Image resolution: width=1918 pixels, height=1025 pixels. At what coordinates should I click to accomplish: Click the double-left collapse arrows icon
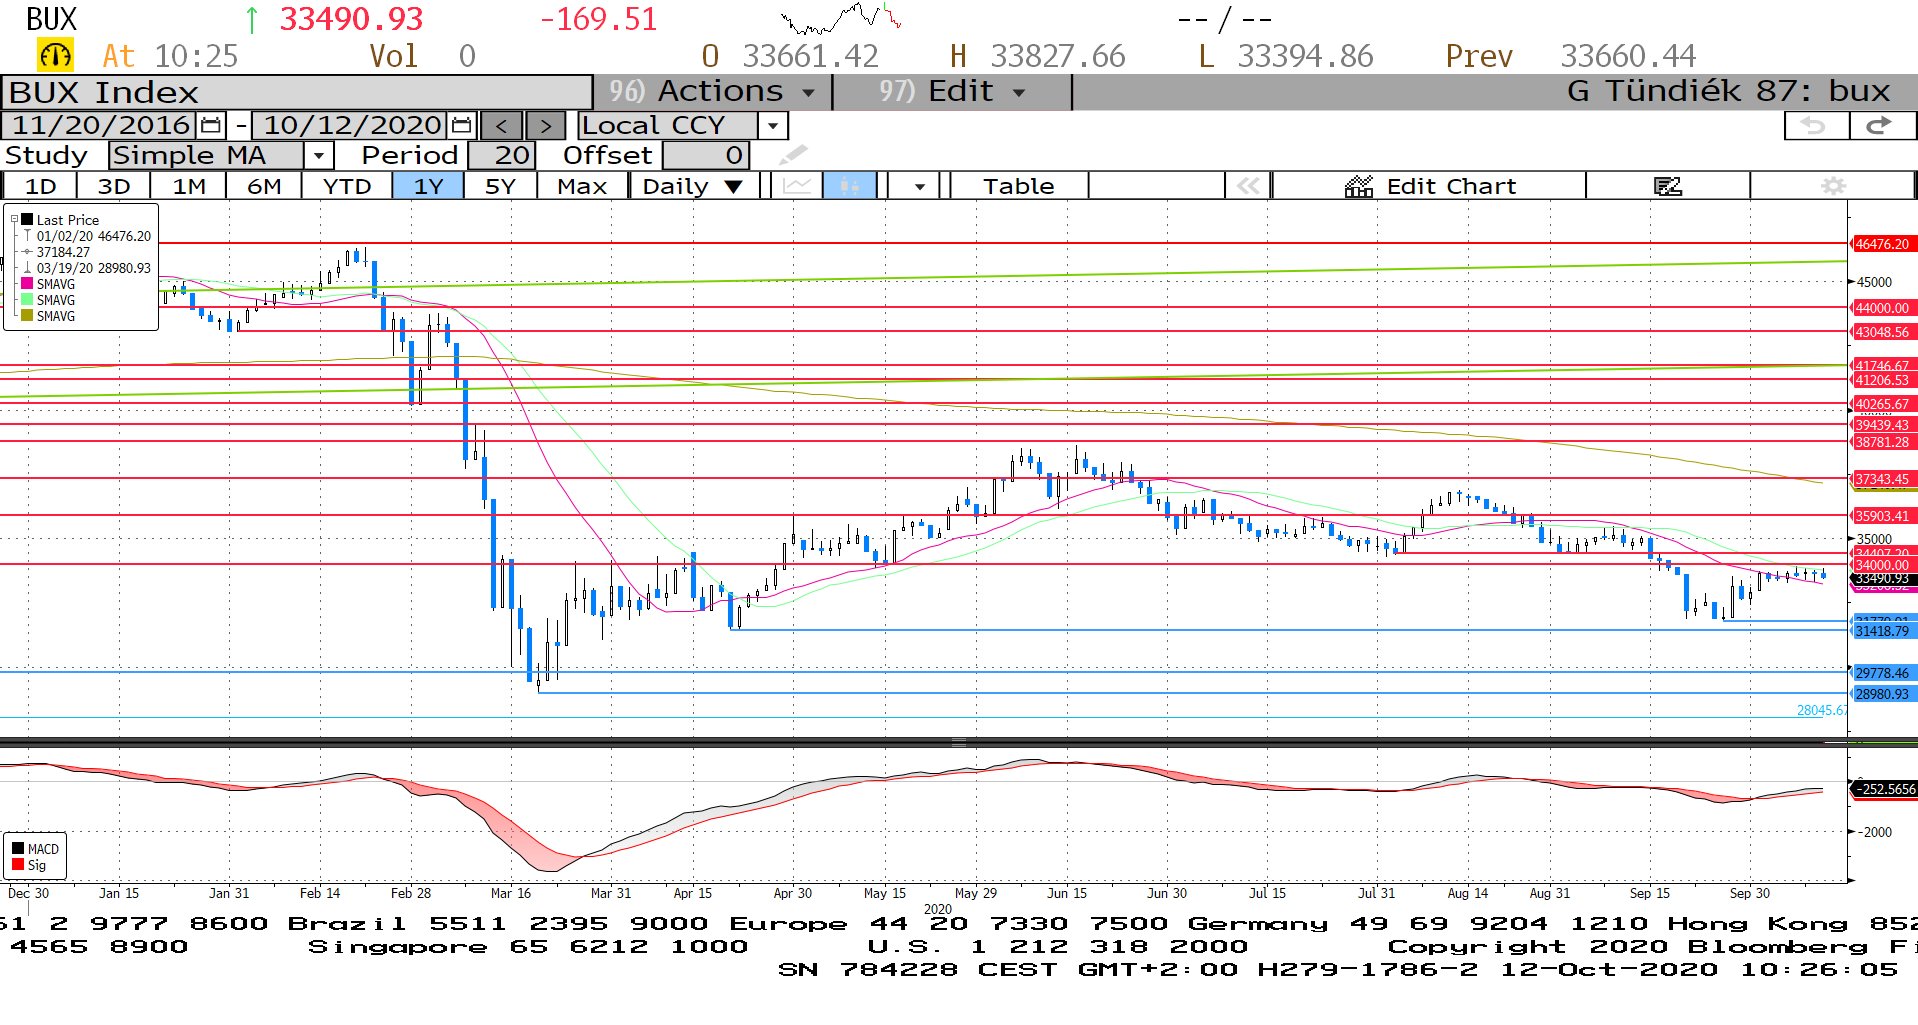click(1248, 186)
